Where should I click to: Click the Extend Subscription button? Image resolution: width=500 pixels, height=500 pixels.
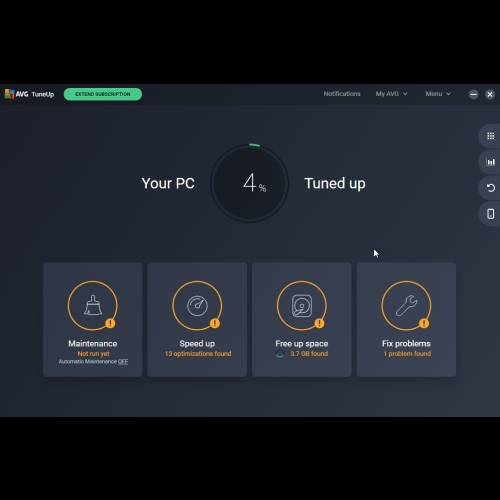[103, 94]
